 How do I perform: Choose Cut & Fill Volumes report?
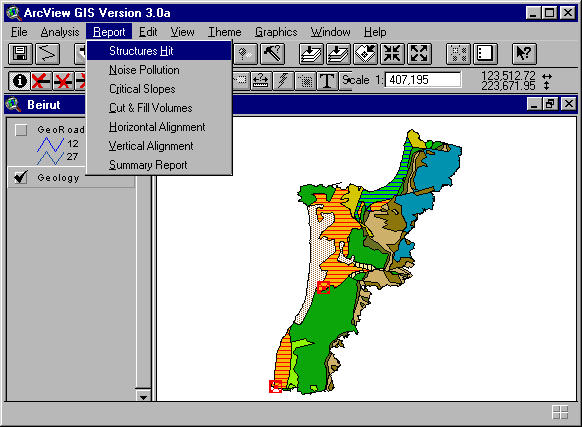click(159, 108)
